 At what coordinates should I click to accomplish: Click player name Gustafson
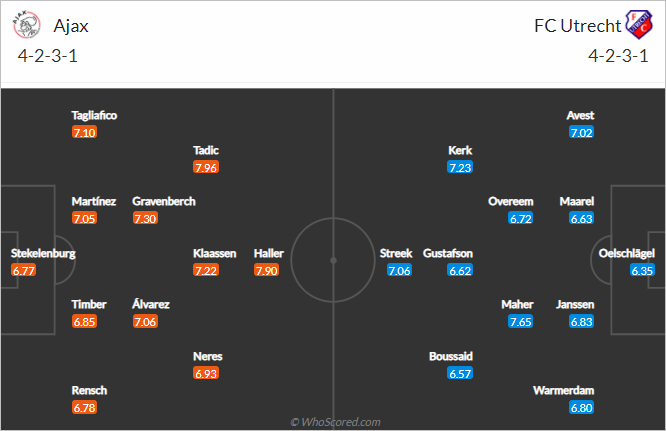[448, 254]
